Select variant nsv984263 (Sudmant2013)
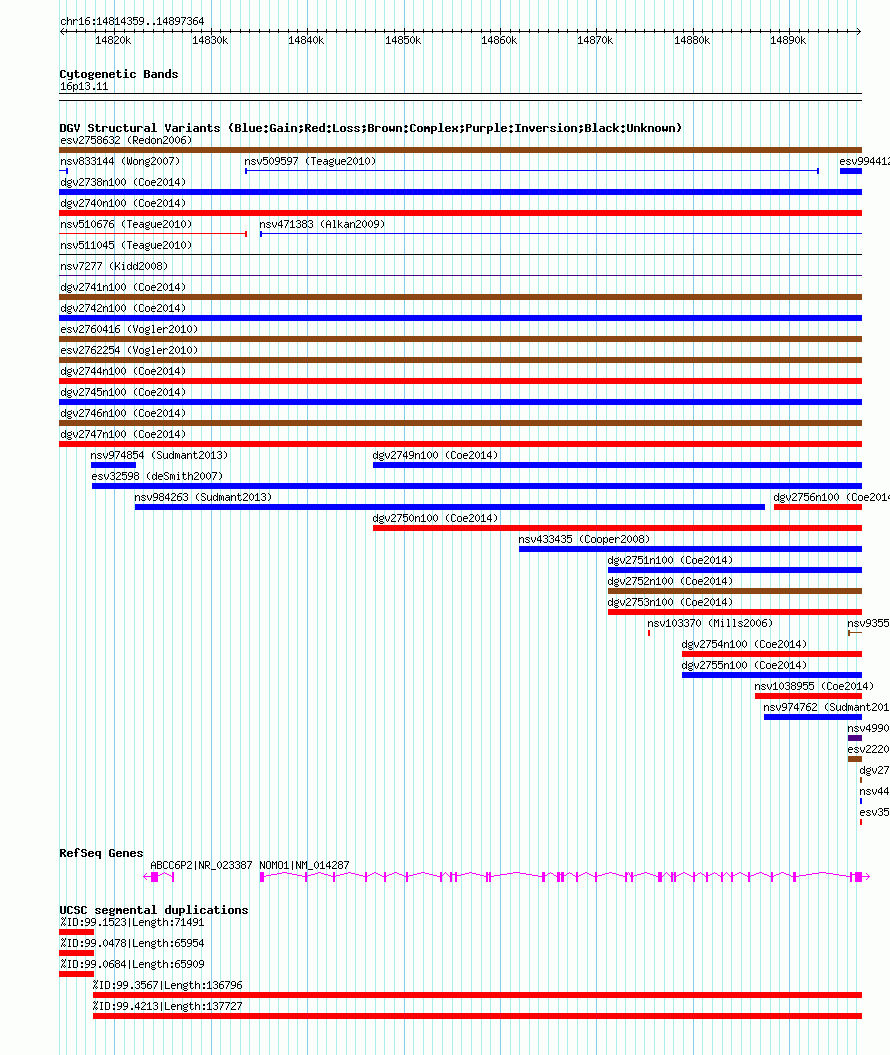 [x=203, y=497]
